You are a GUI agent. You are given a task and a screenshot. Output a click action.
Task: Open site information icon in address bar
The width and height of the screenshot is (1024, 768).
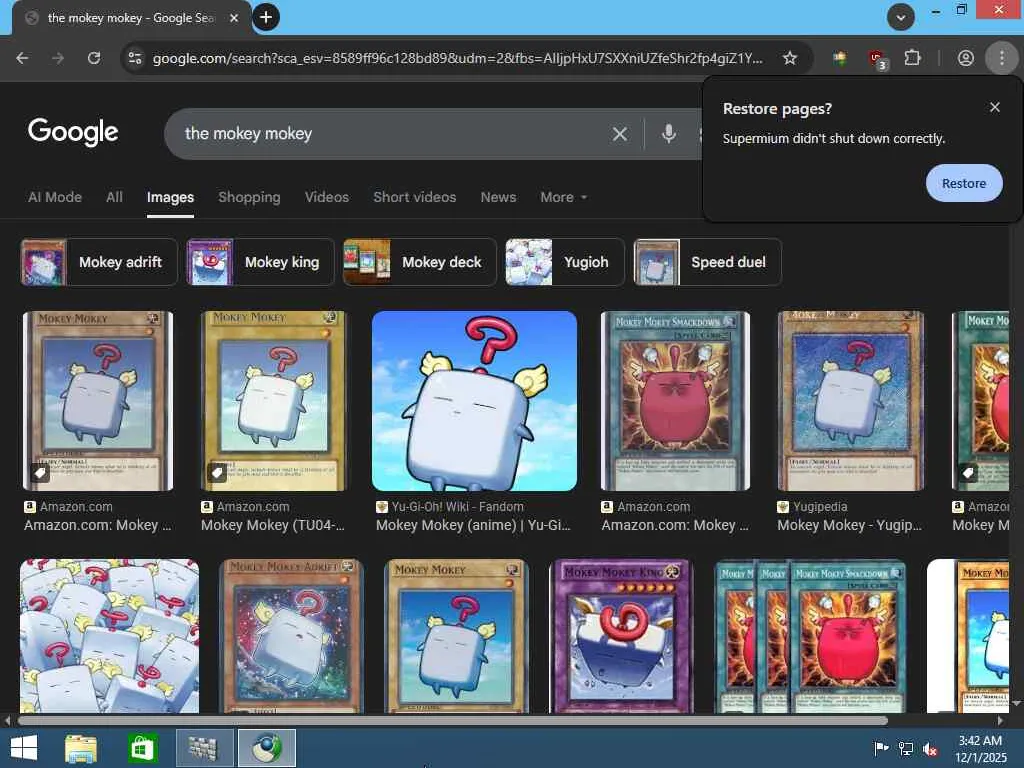135,58
